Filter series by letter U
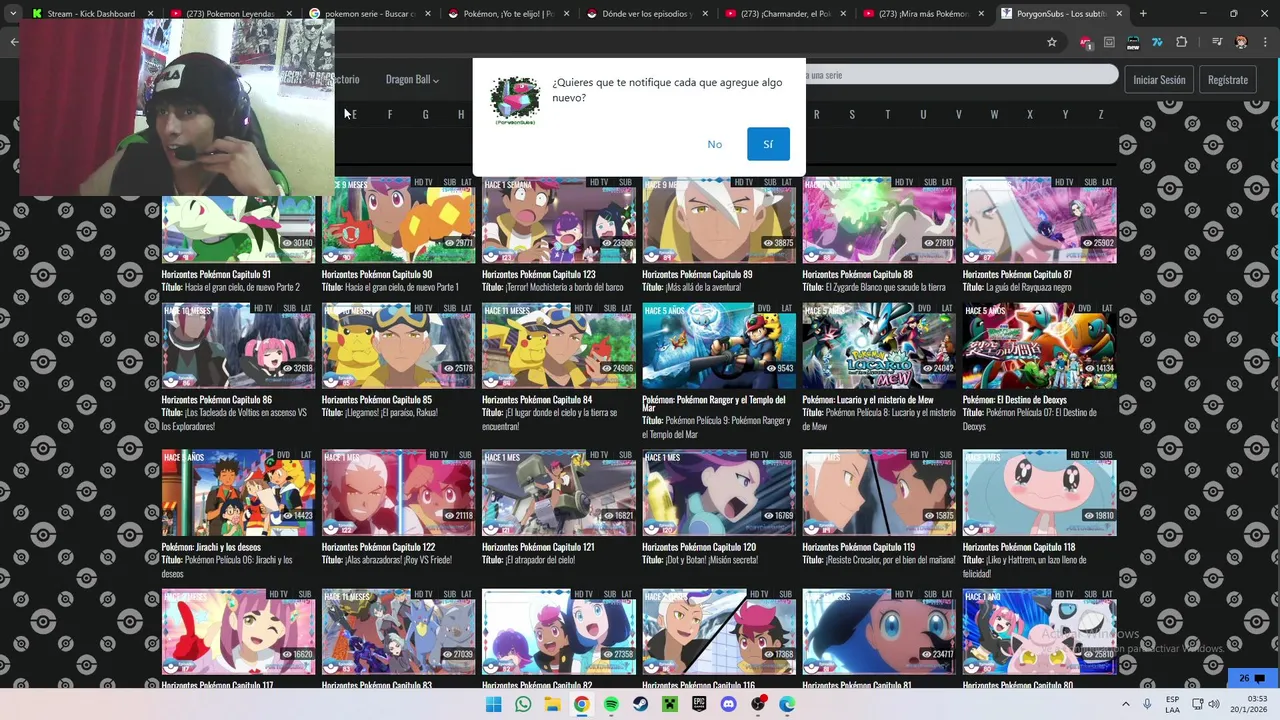Image resolution: width=1280 pixels, height=720 pixels. pos(923,115)
